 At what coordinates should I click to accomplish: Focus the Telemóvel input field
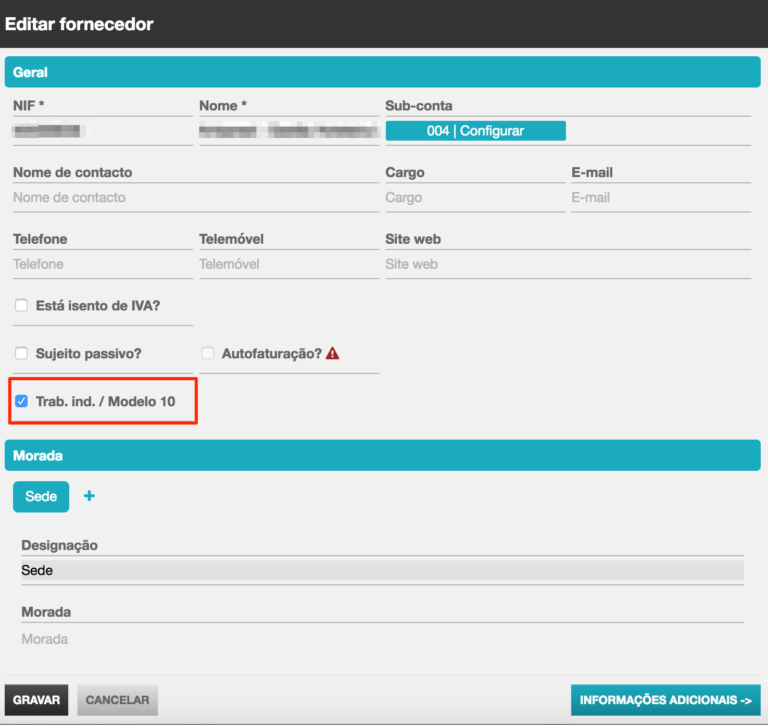[x=288, y=264]
